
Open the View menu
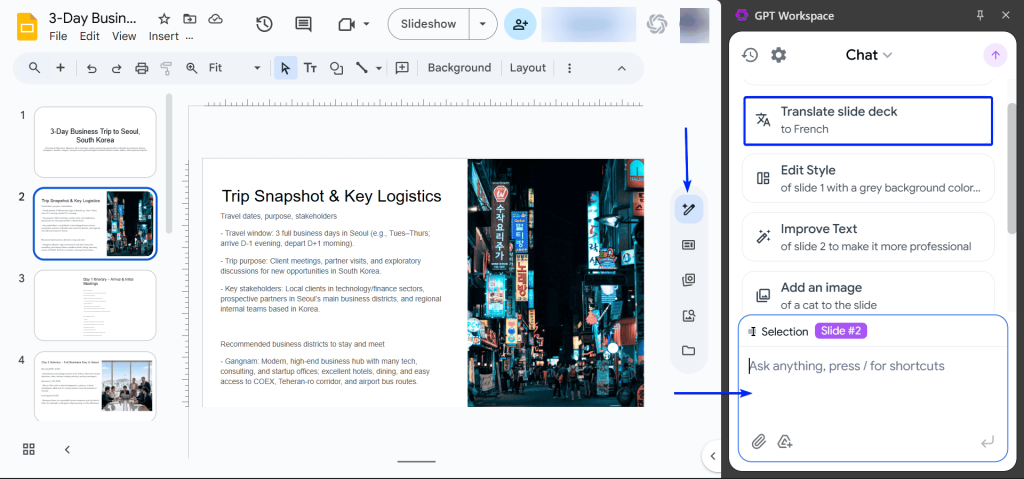(x=124, y=36)
